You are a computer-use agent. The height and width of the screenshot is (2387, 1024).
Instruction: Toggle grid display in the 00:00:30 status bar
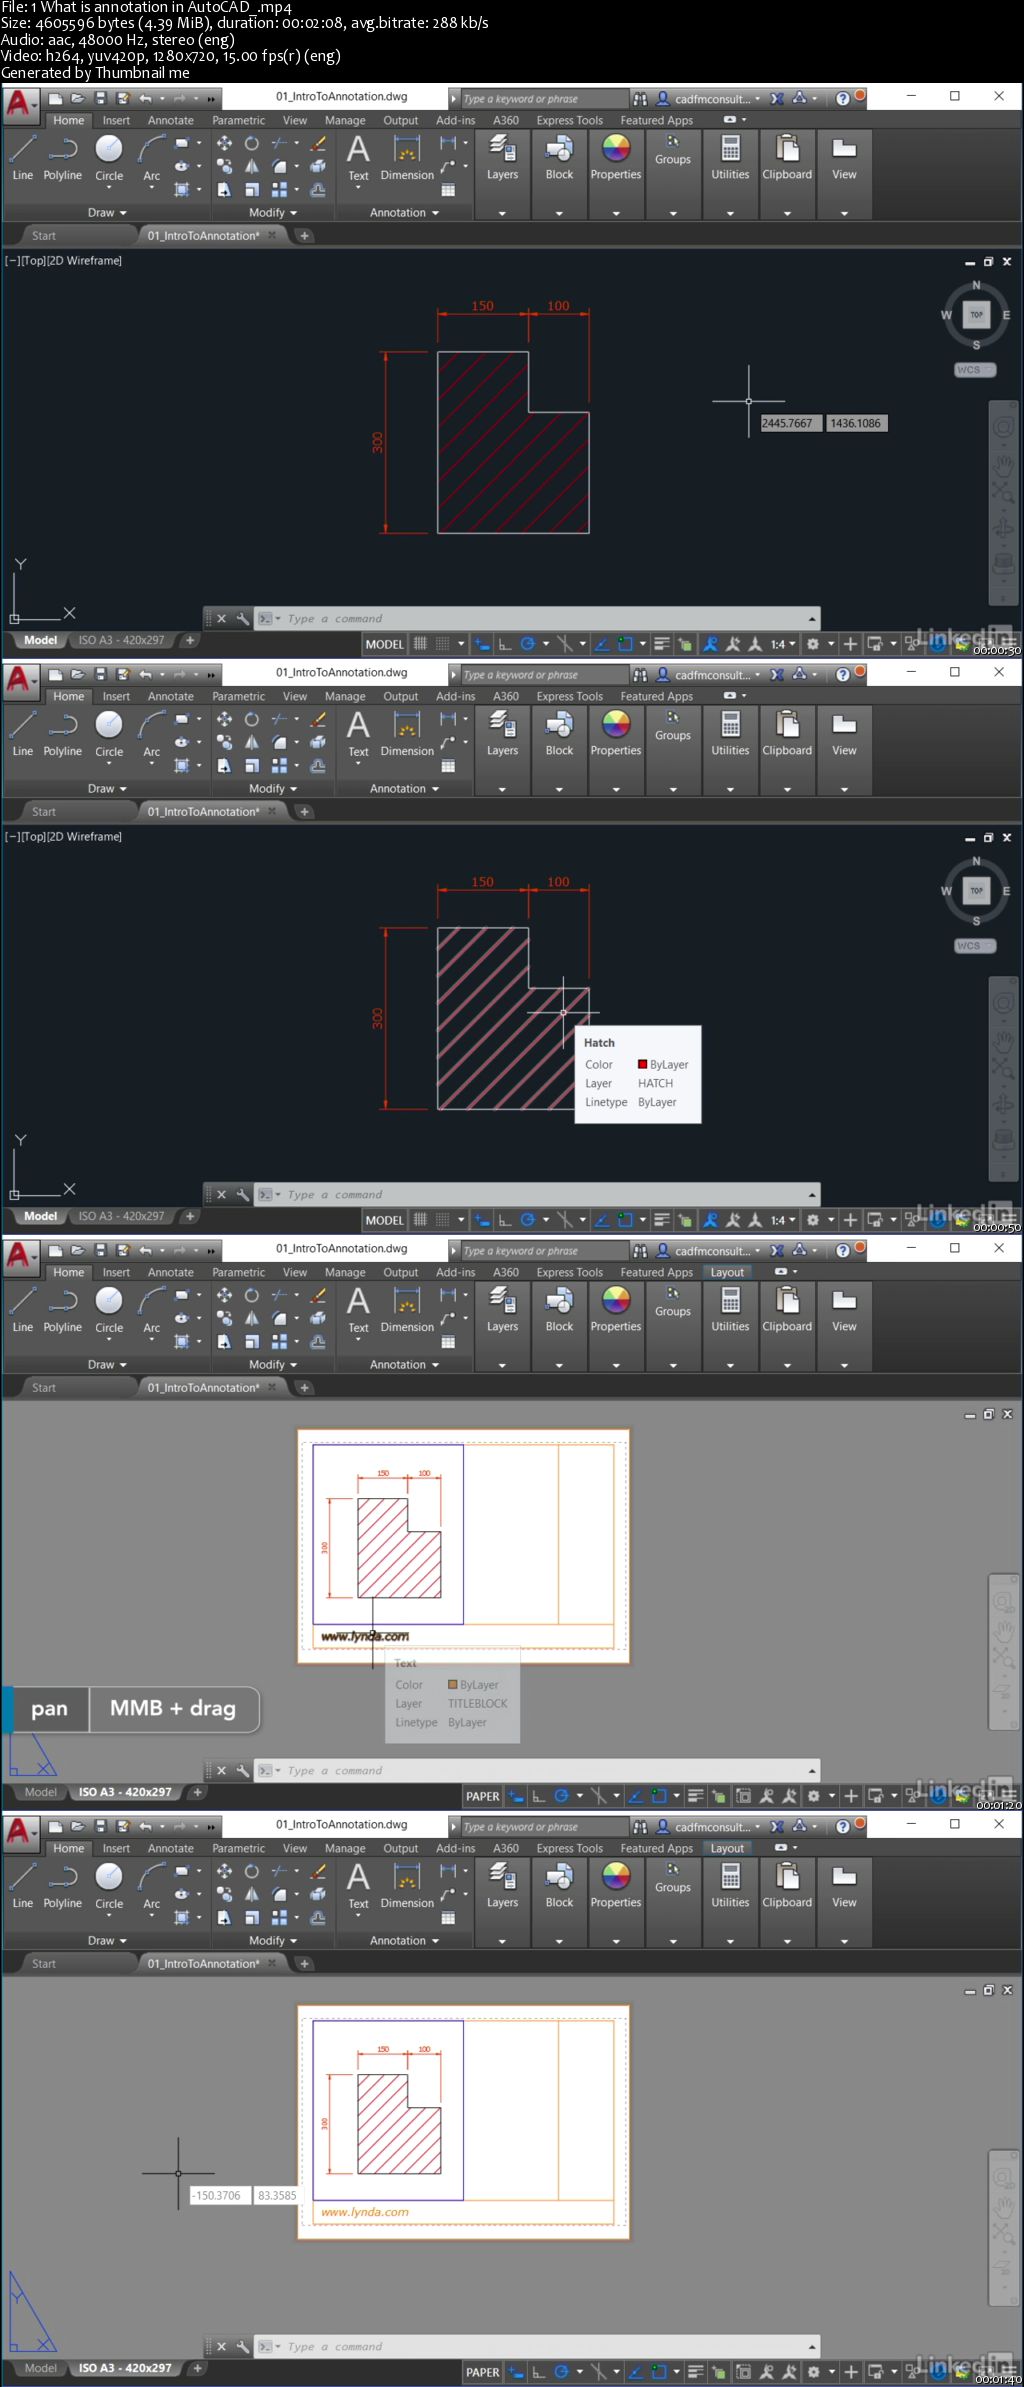point(421,644)
